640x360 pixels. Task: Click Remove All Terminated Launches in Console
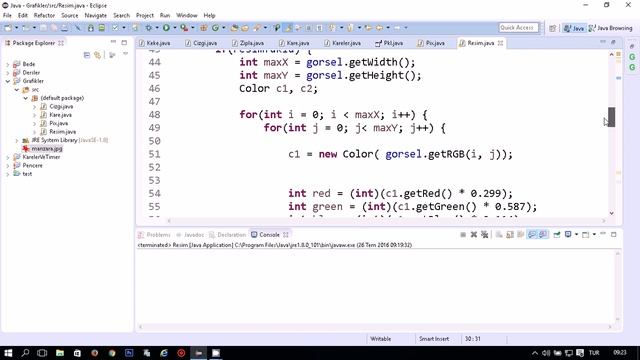(484, 235)
